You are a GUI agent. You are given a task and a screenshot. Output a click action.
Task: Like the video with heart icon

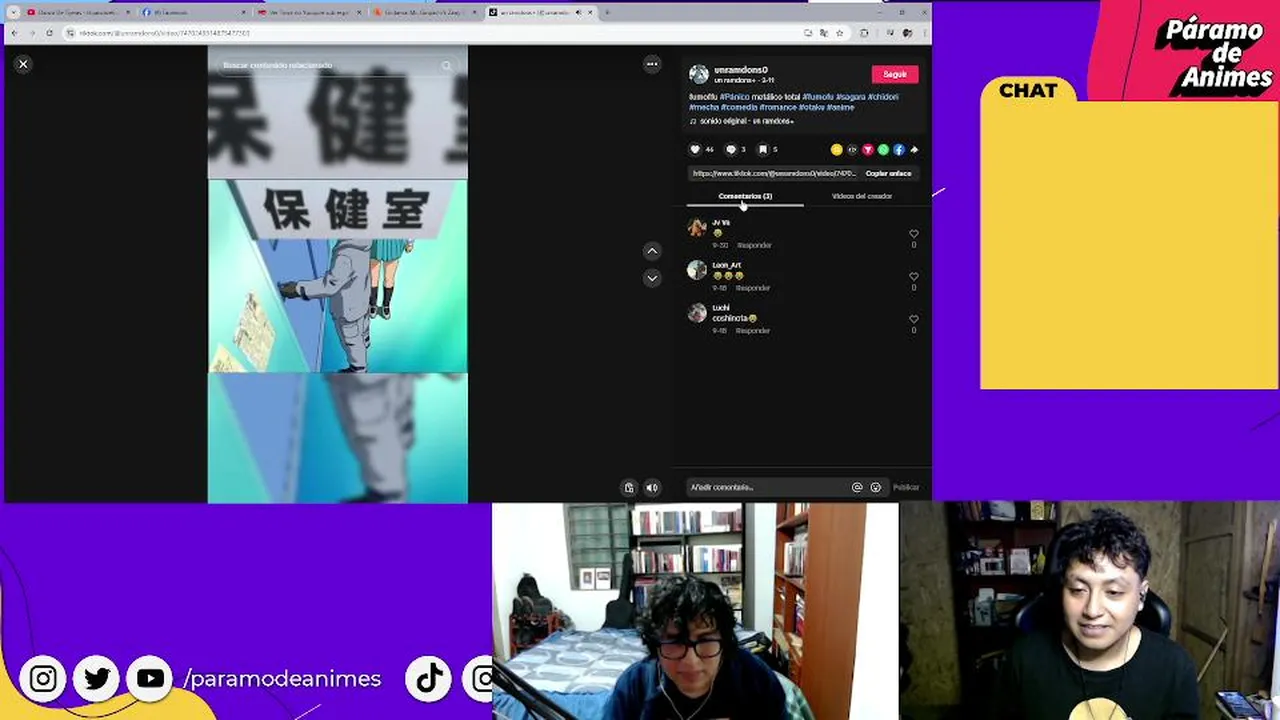[695, 150]
